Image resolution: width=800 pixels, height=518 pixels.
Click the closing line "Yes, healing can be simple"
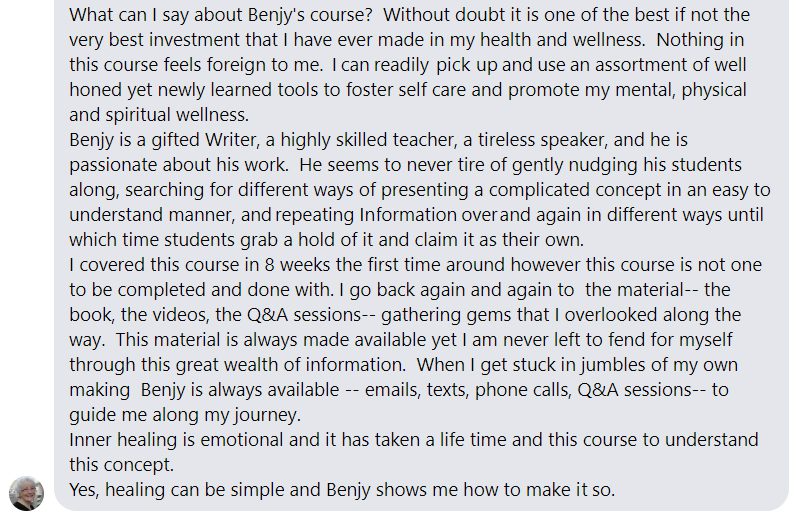point(342,490)
